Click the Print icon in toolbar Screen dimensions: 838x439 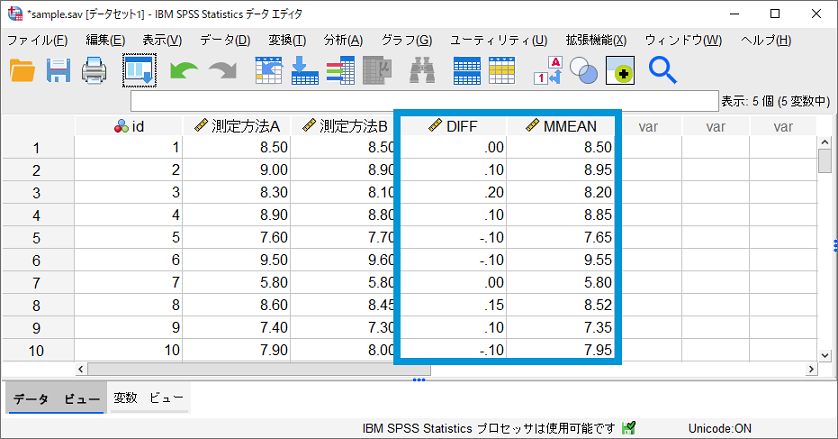click(95, 70)
